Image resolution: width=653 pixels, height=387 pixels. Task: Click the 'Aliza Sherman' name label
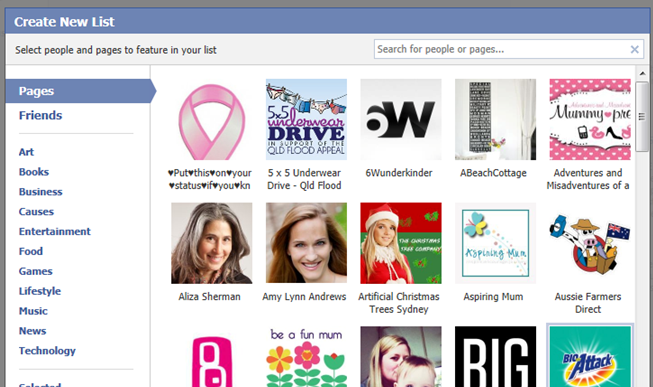click(x=209, y=297)
